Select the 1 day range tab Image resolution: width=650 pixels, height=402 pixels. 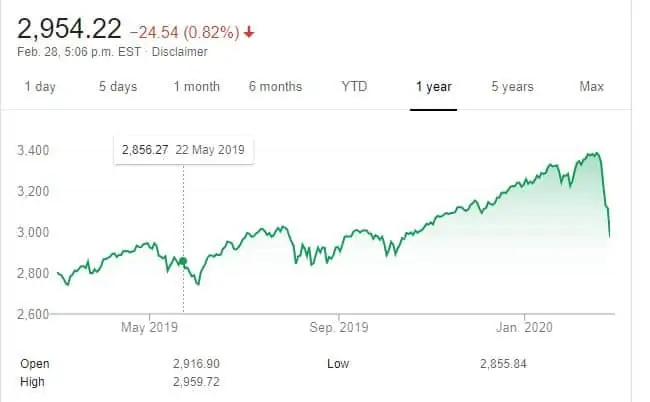[40, 87]
